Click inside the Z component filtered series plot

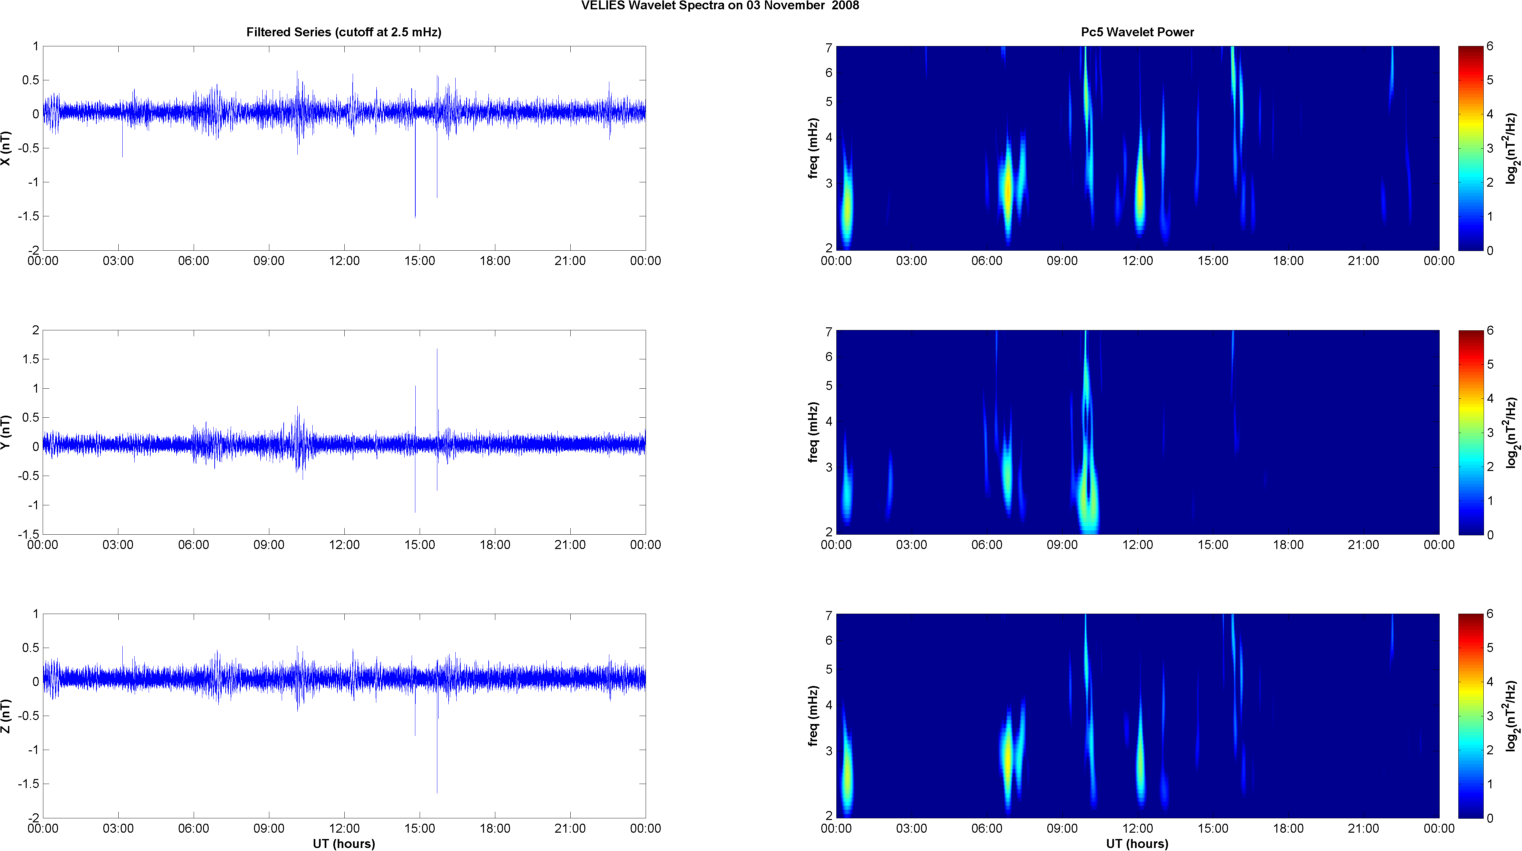[x=344, y=716]
